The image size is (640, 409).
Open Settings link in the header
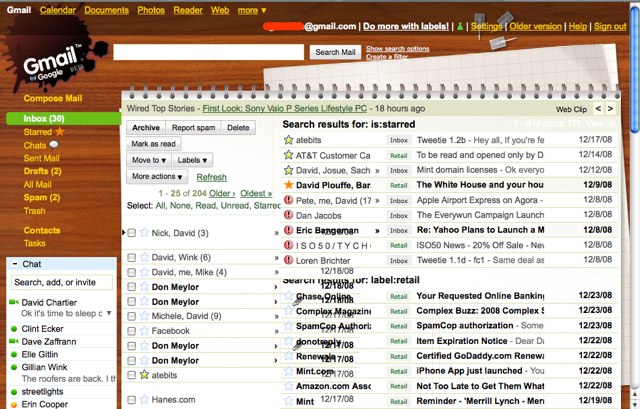point(486,26)
